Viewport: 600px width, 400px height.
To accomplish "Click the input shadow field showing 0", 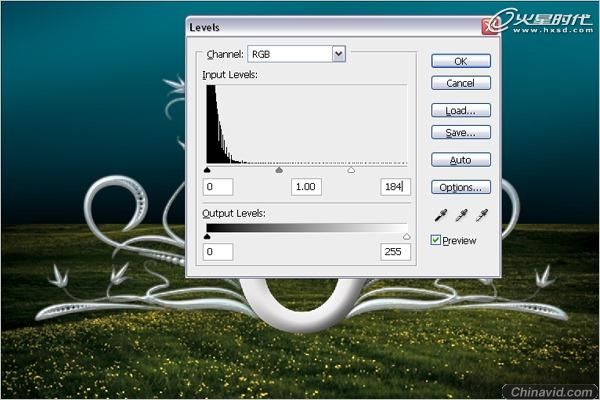I will pos(218,187).
